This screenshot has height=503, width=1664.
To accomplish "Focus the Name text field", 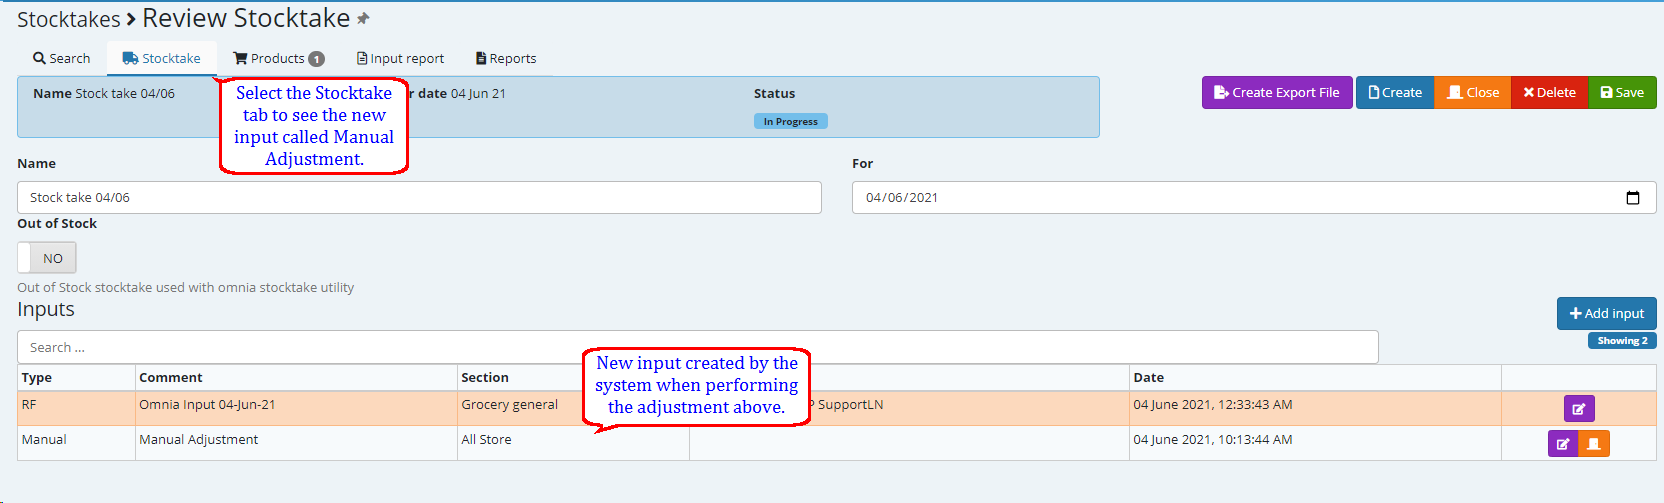I will click(x=419, y=198).
